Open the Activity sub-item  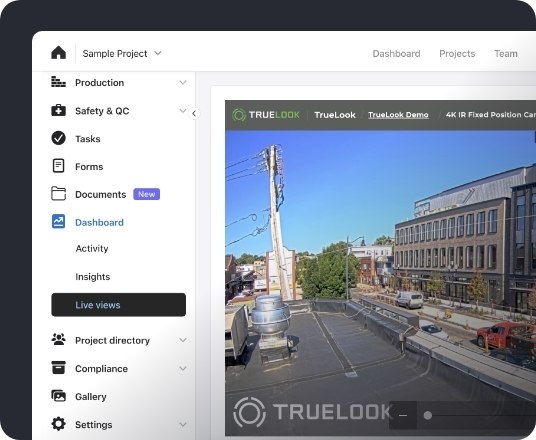tap(92, 249)
